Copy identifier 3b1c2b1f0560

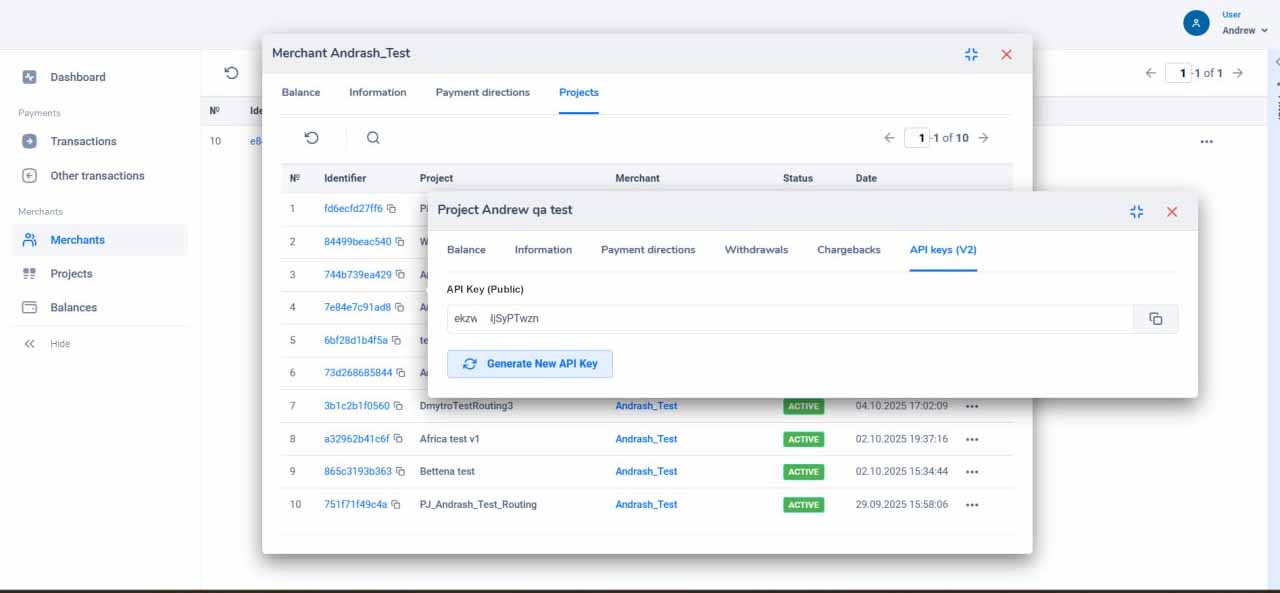click(x=398, y=406)
